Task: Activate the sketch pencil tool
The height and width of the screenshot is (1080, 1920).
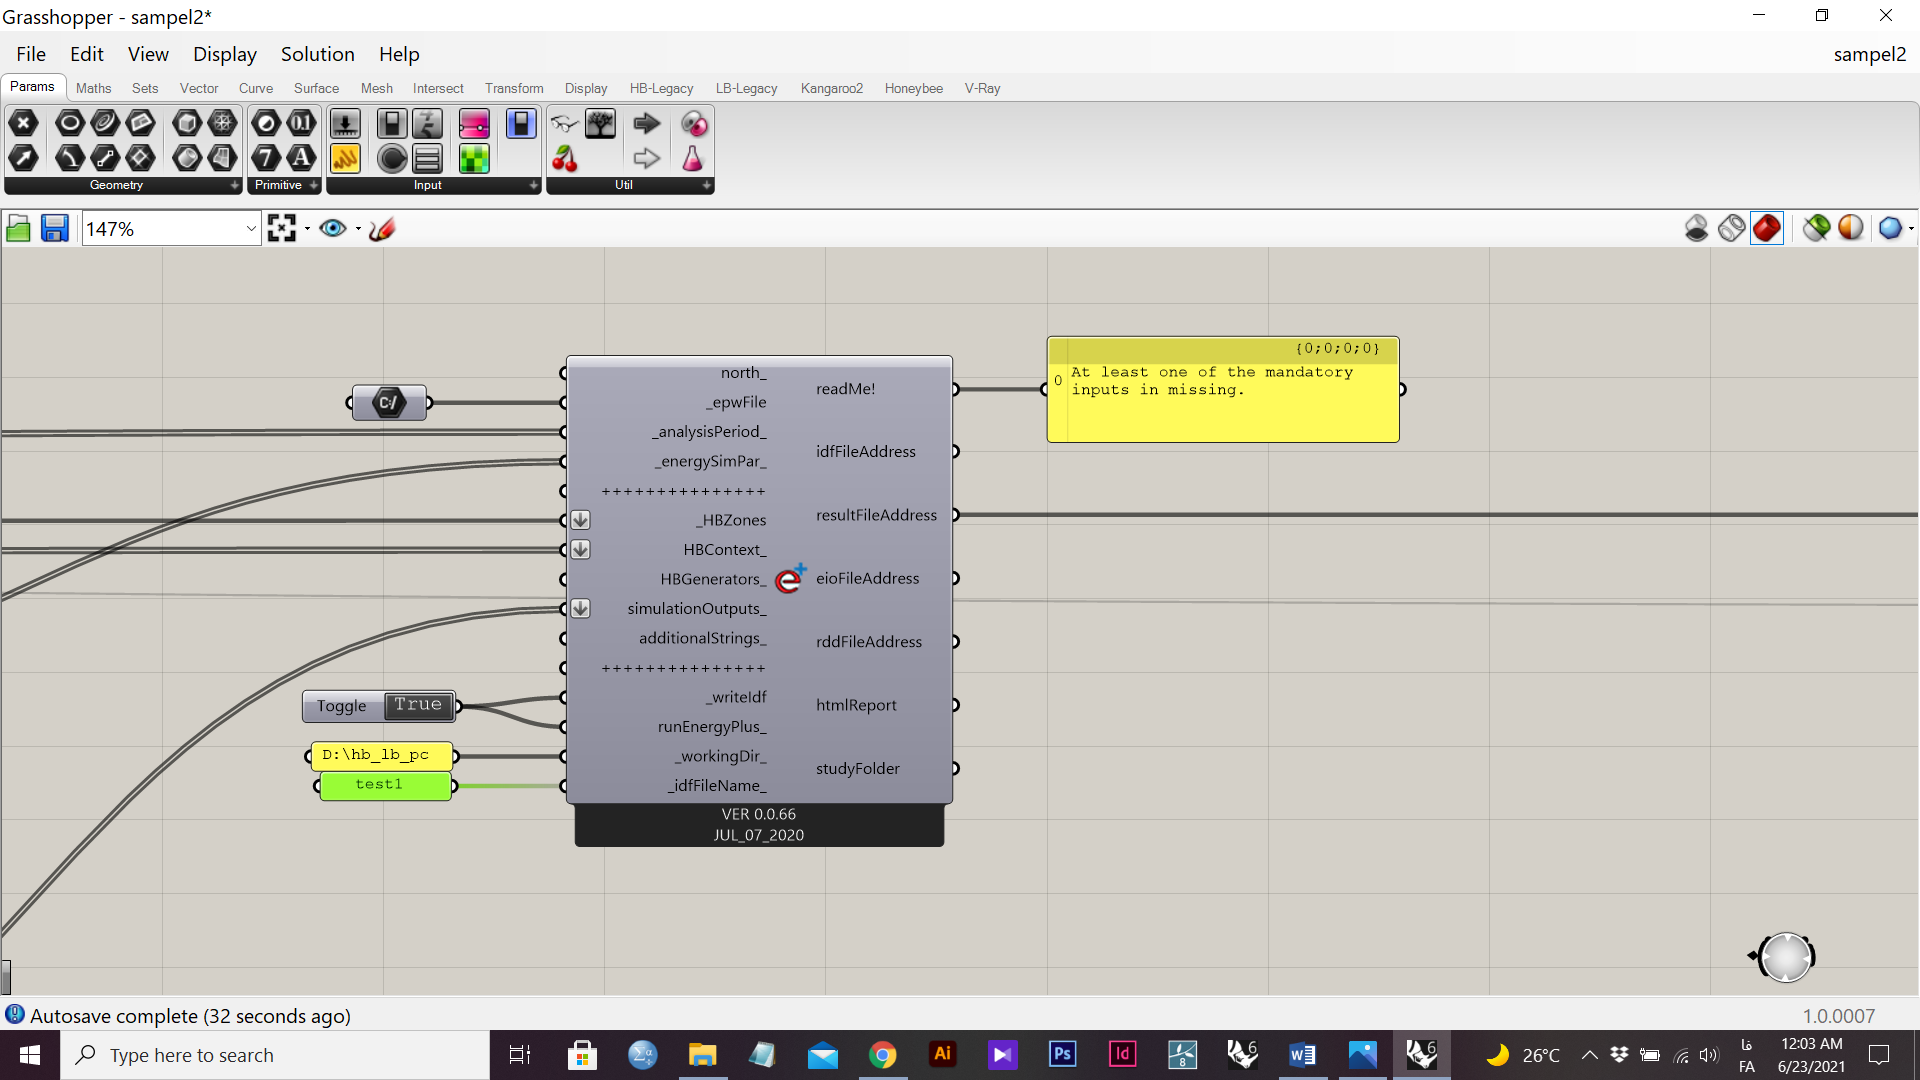Action: 382,229
